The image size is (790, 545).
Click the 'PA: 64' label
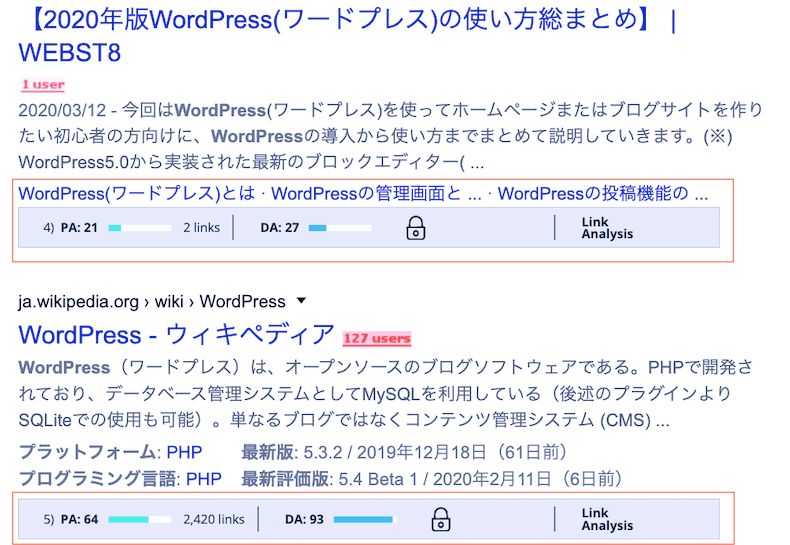click(80, 519)
